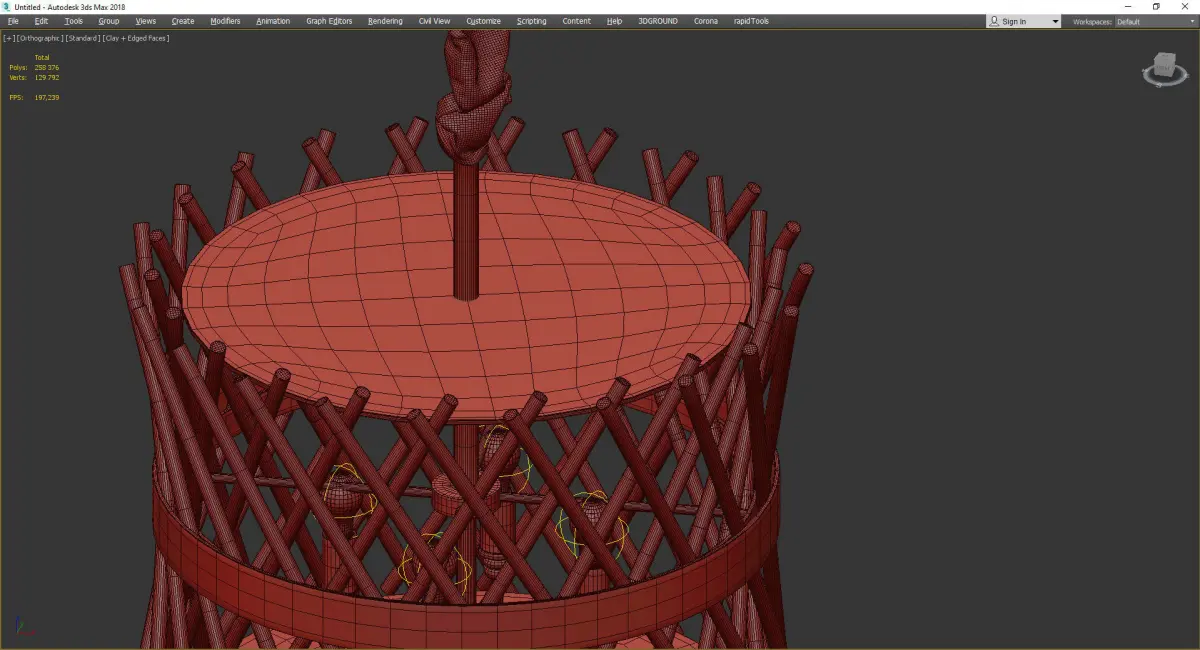The image size is (1200, 650).
Task: Click the Polys statistic value text
Action: pos(46,67)
